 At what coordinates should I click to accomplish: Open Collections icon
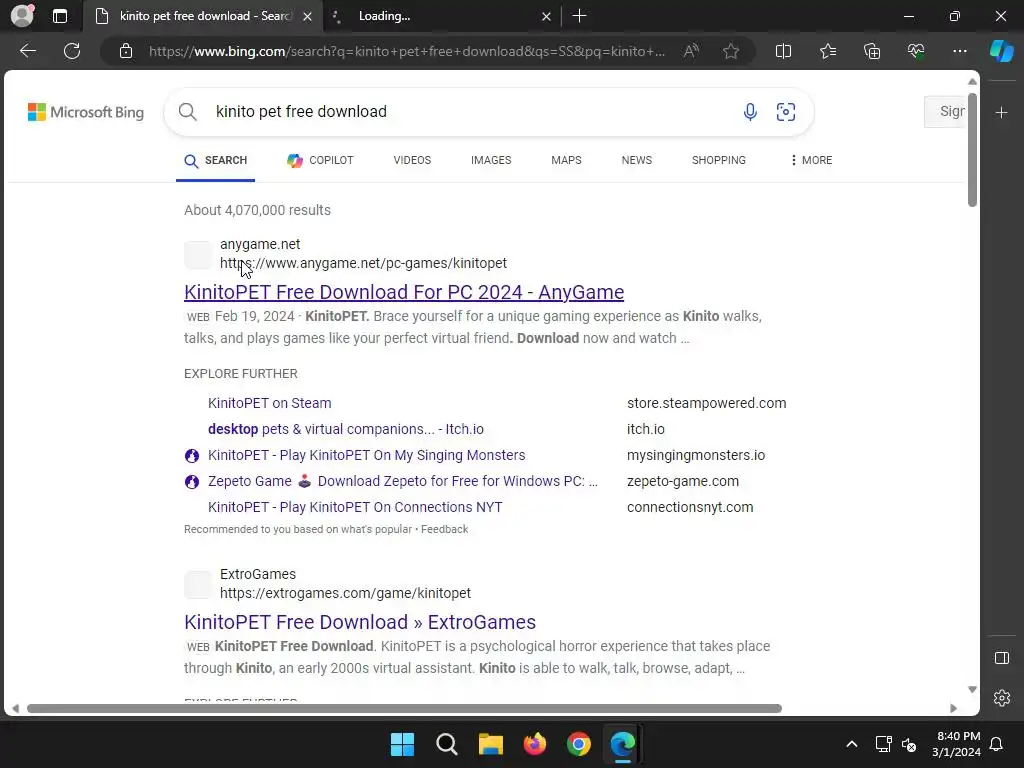tap(872, 51)
